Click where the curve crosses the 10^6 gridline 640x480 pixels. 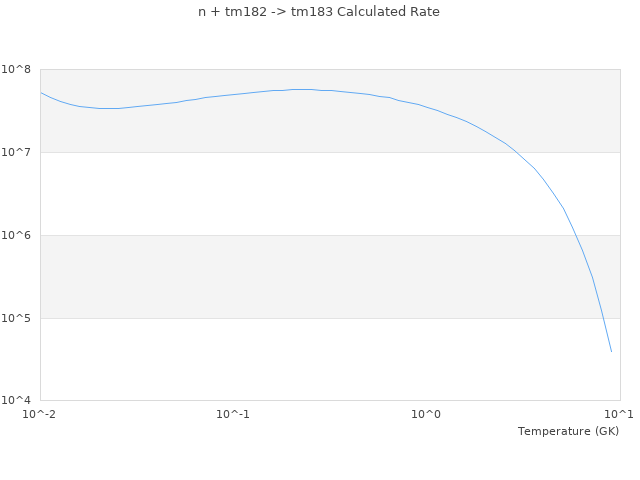point(573,235)
